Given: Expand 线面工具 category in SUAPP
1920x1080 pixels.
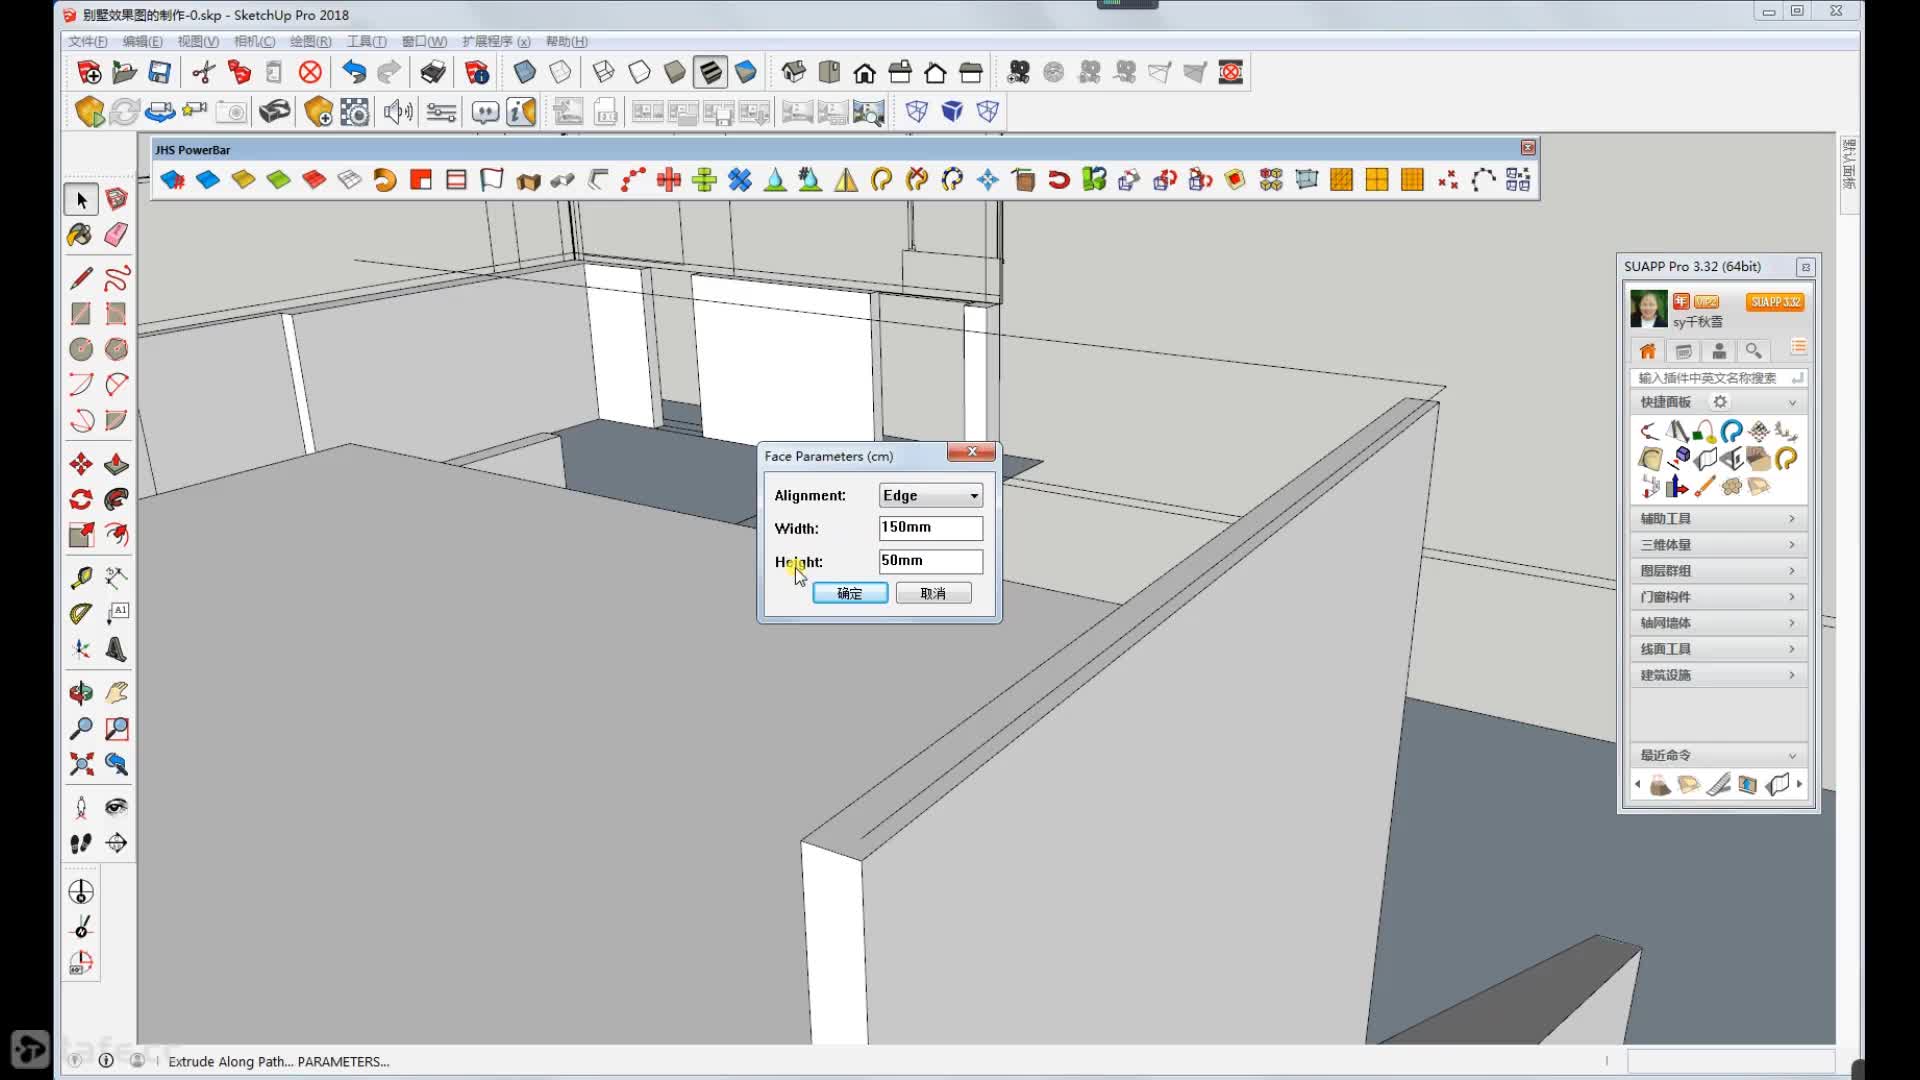Looking at the screenshot, I should pos(1717,648).
